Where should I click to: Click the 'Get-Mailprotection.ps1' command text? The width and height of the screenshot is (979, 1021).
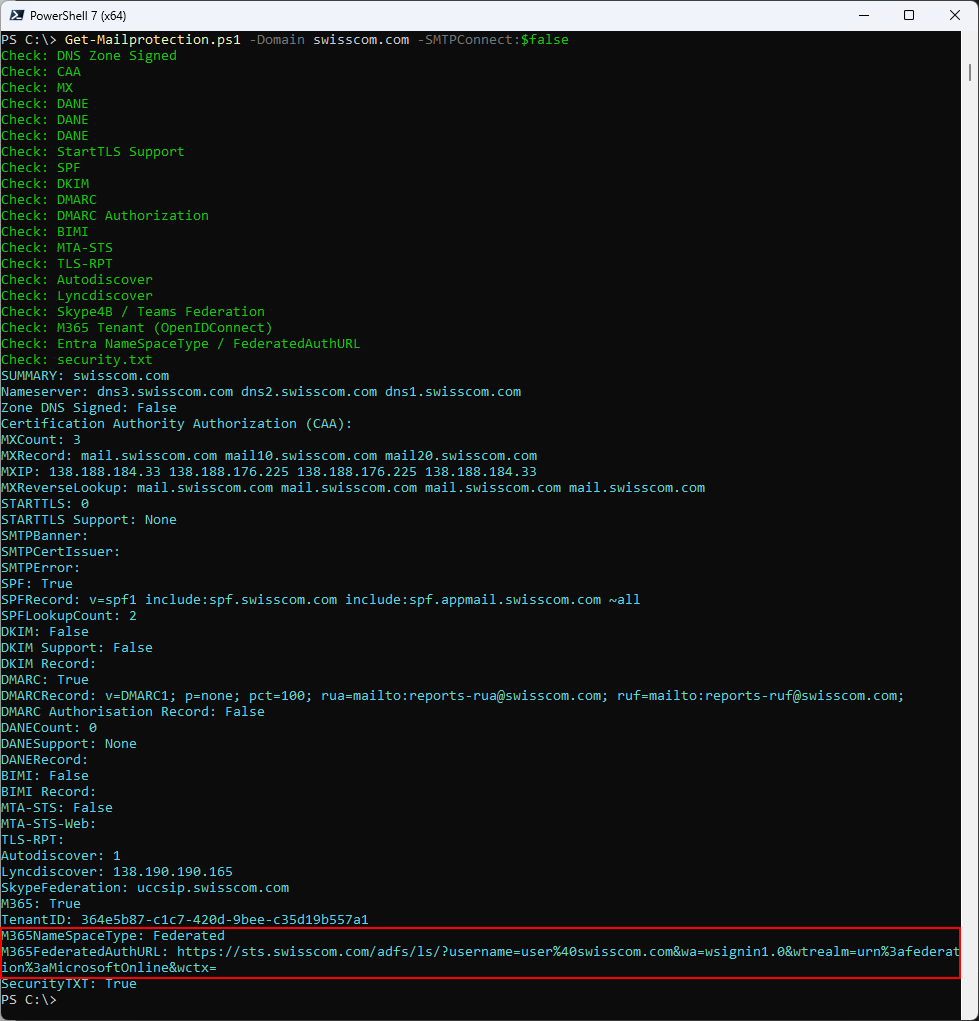[152, 40]
